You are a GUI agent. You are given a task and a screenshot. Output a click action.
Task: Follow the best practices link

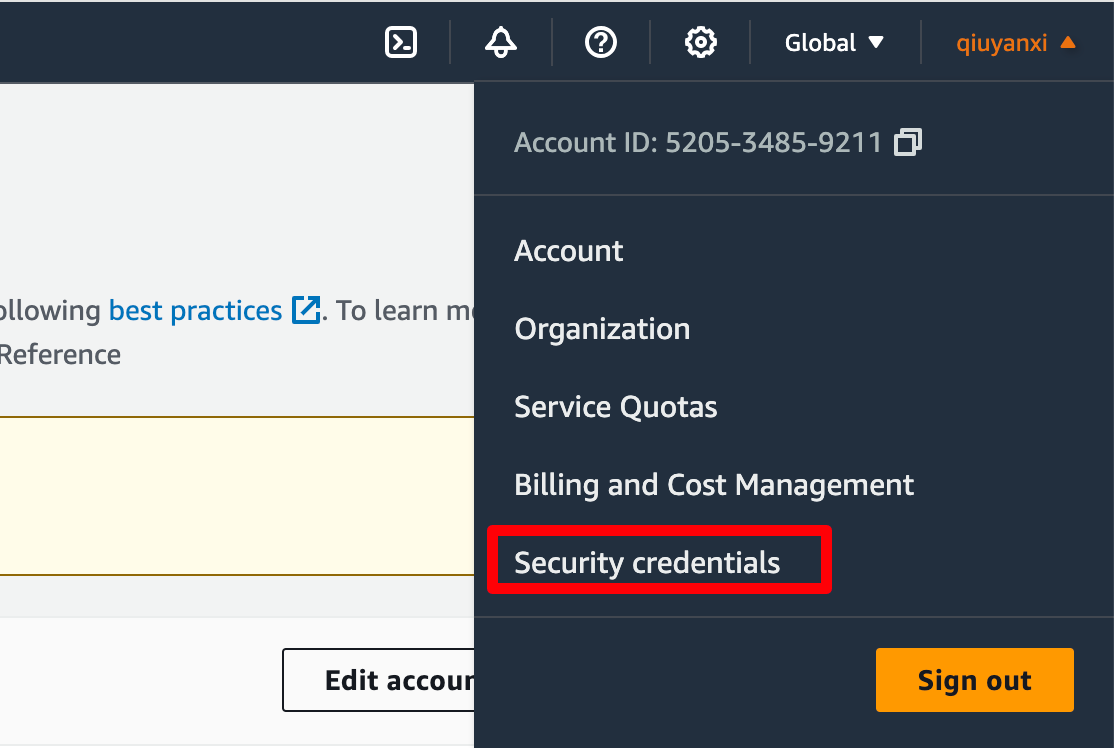tap(195, 310)
